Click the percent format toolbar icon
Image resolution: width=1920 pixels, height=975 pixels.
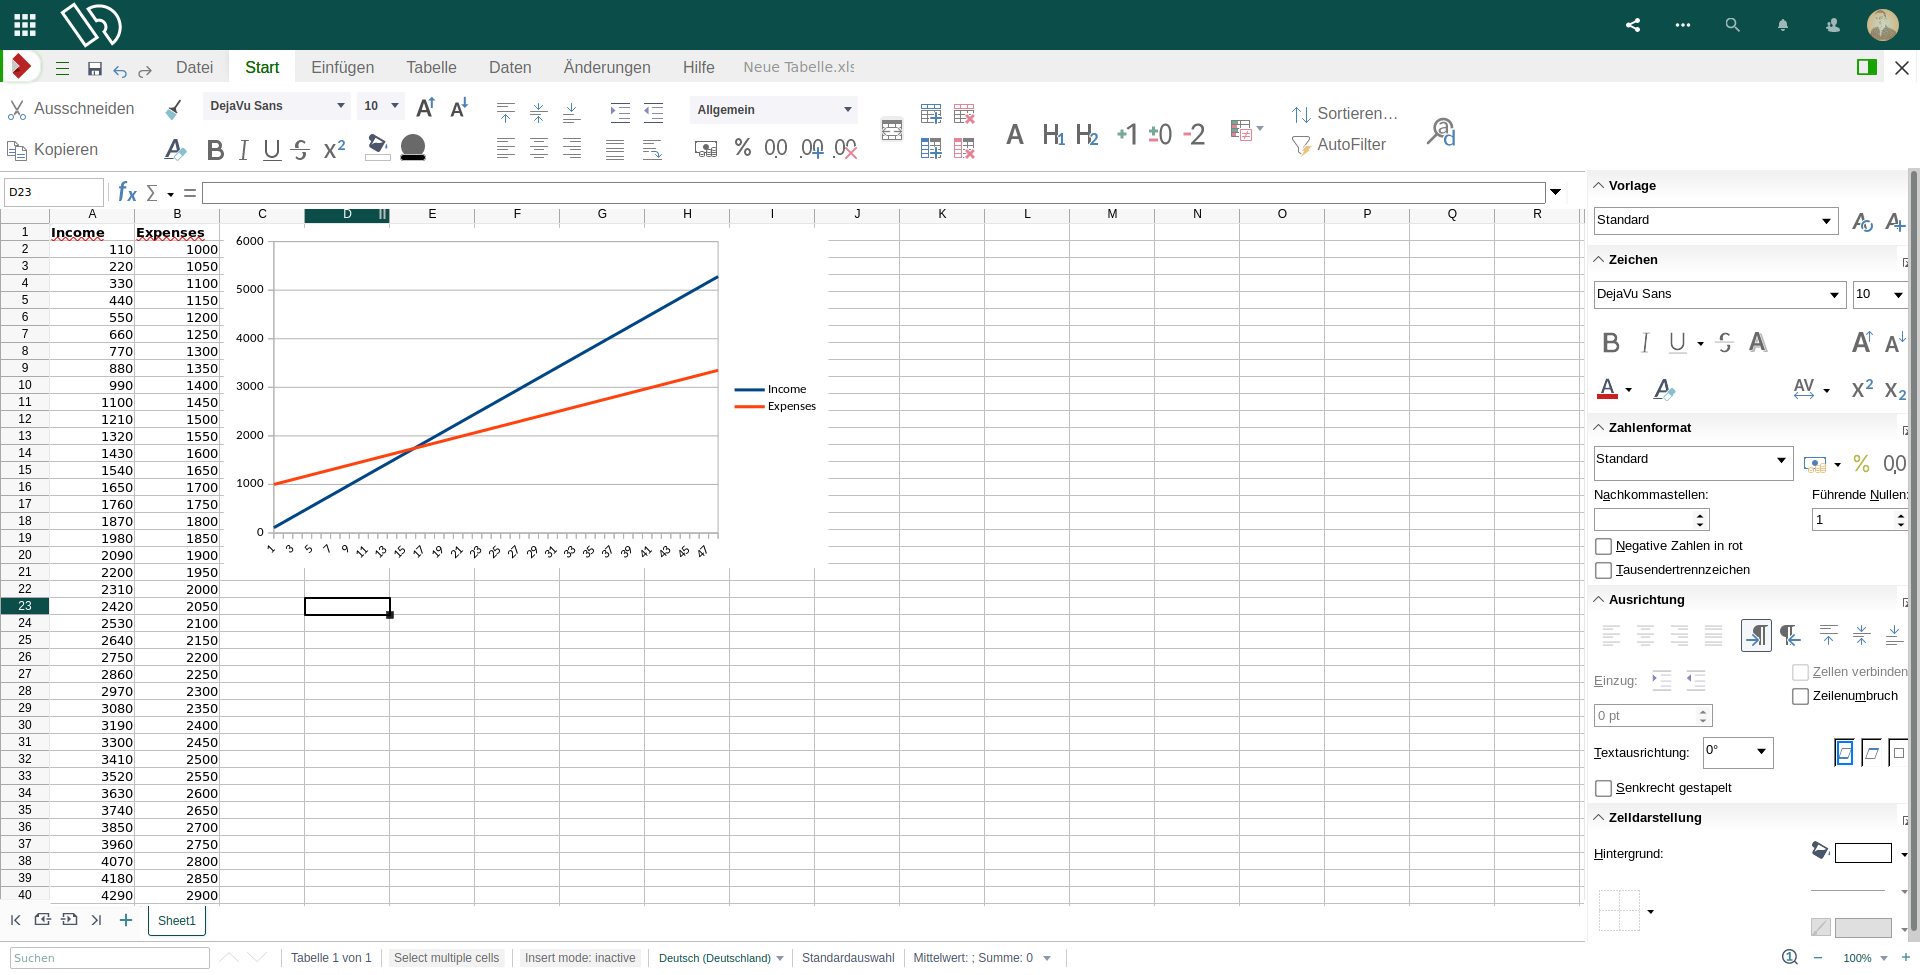pos(742,148)
